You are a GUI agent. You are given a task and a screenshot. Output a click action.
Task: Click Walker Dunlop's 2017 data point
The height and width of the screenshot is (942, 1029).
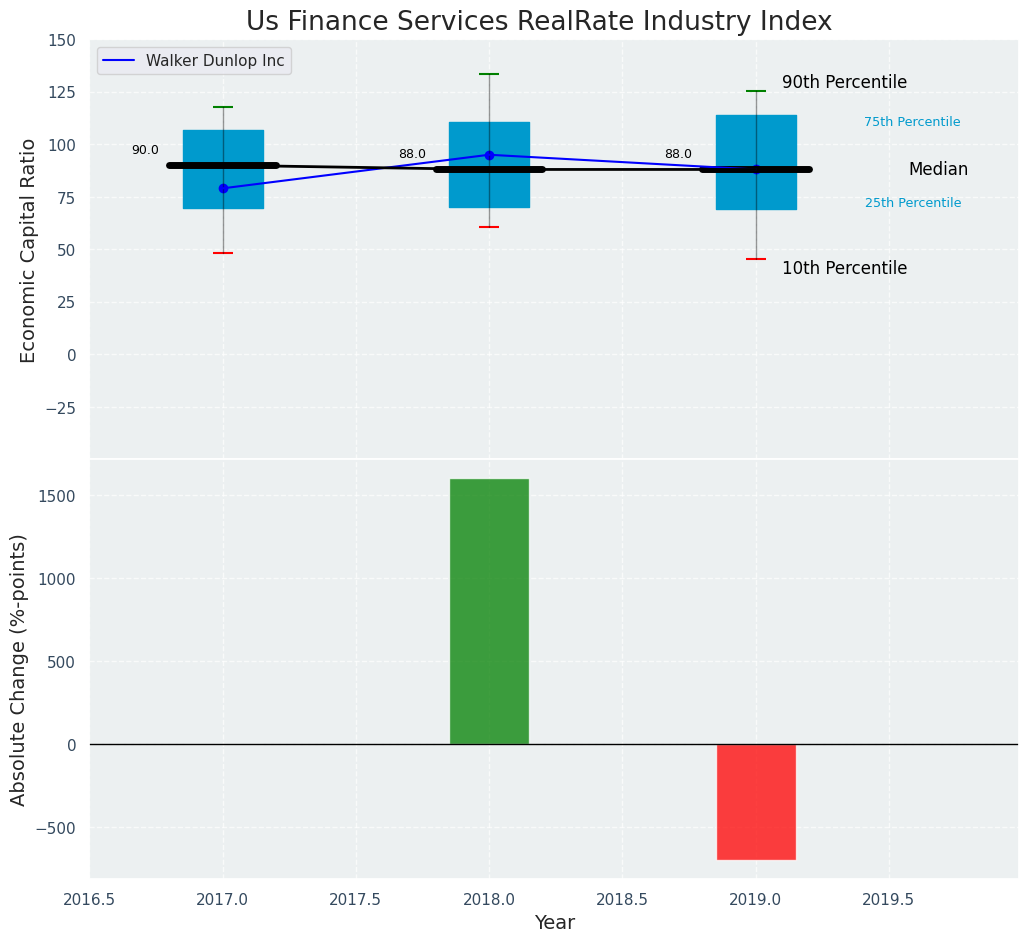pos(223,188)
